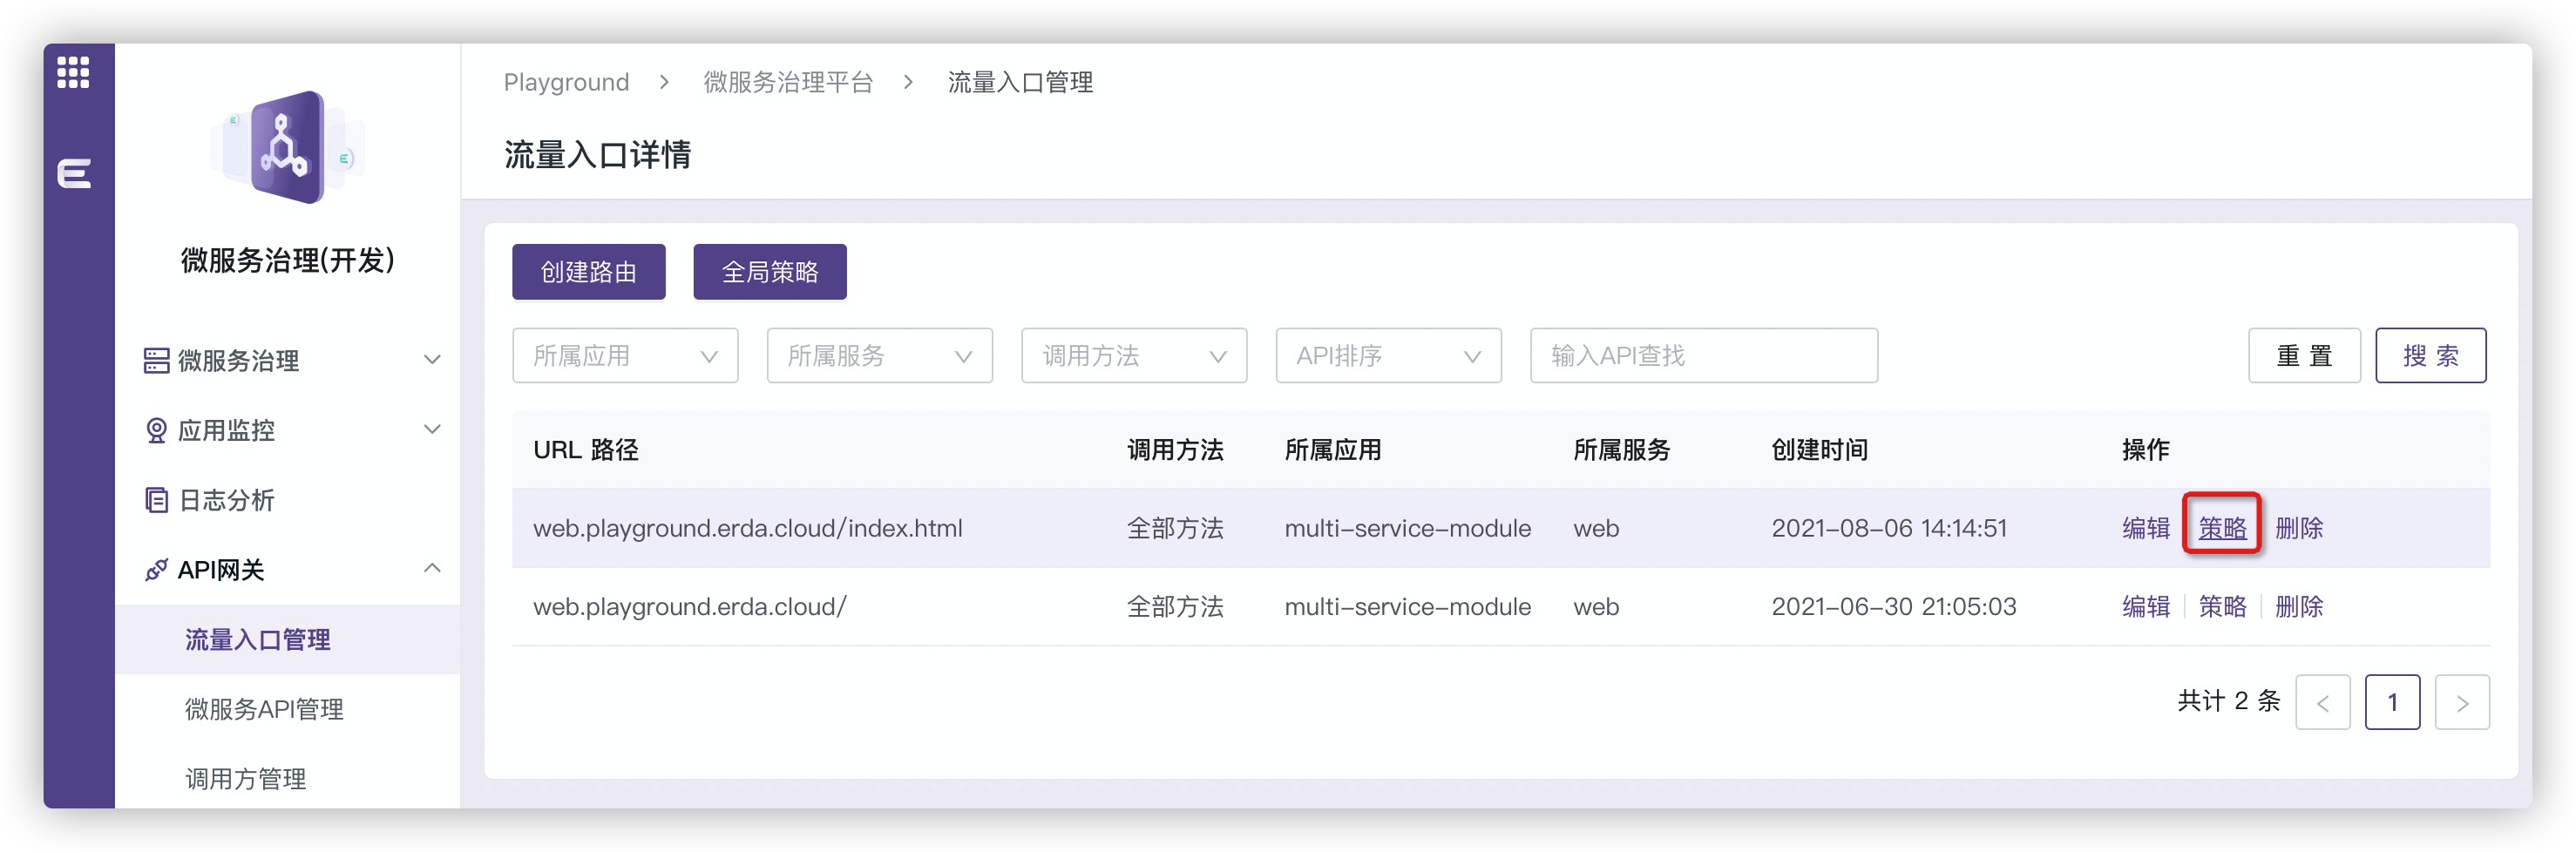Click the 日志分析 log analysis icon
Viewport: 2576px width, 852px height.
[155, 500]
